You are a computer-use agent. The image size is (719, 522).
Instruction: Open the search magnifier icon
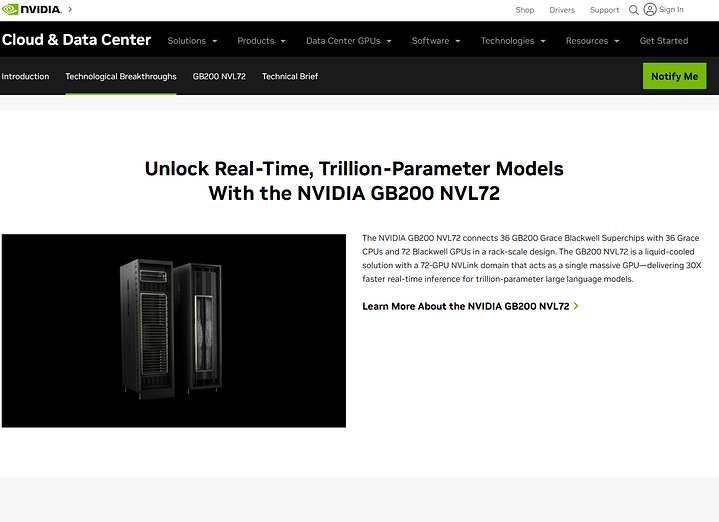[634, 10]
